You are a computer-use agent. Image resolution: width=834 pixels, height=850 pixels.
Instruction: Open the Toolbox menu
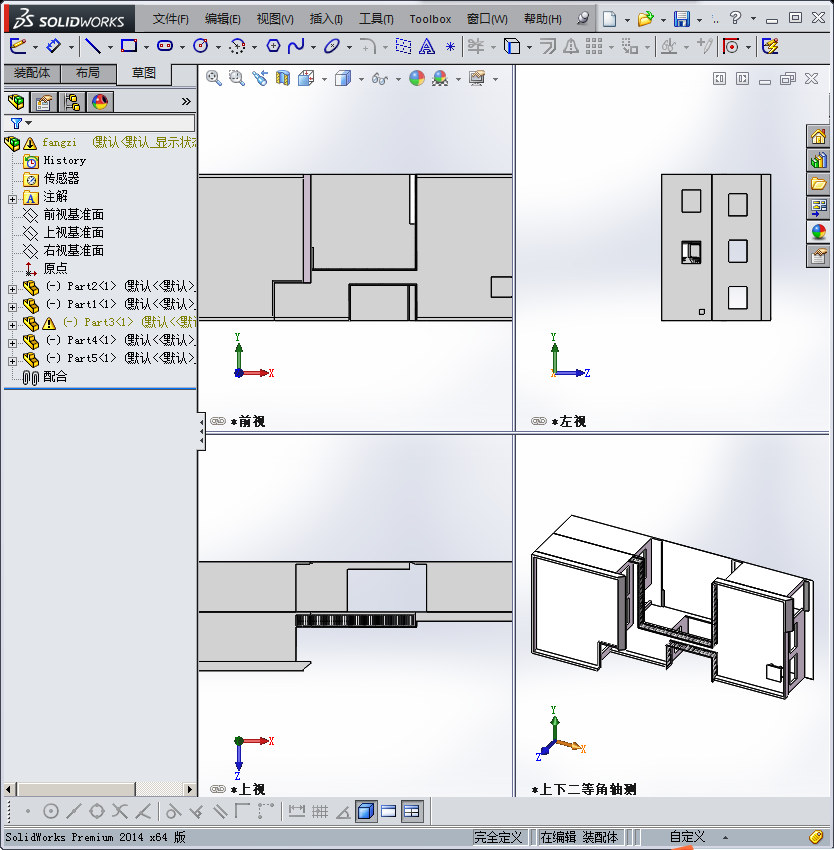pyautogui.click(x=430, y=19)
